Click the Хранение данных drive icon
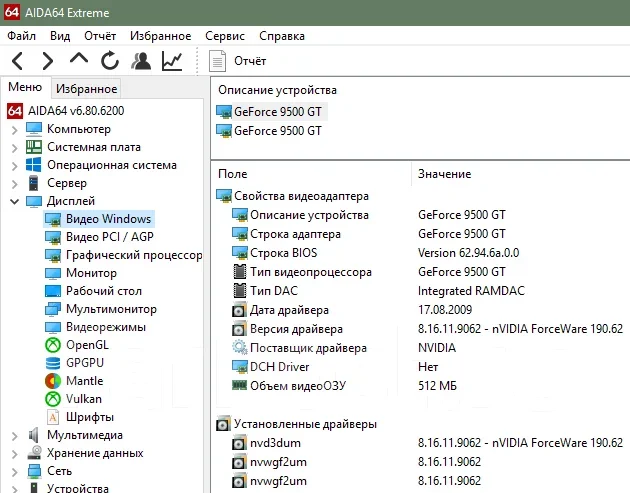This screenshot has width=630, height=493. tap(34, 453)
